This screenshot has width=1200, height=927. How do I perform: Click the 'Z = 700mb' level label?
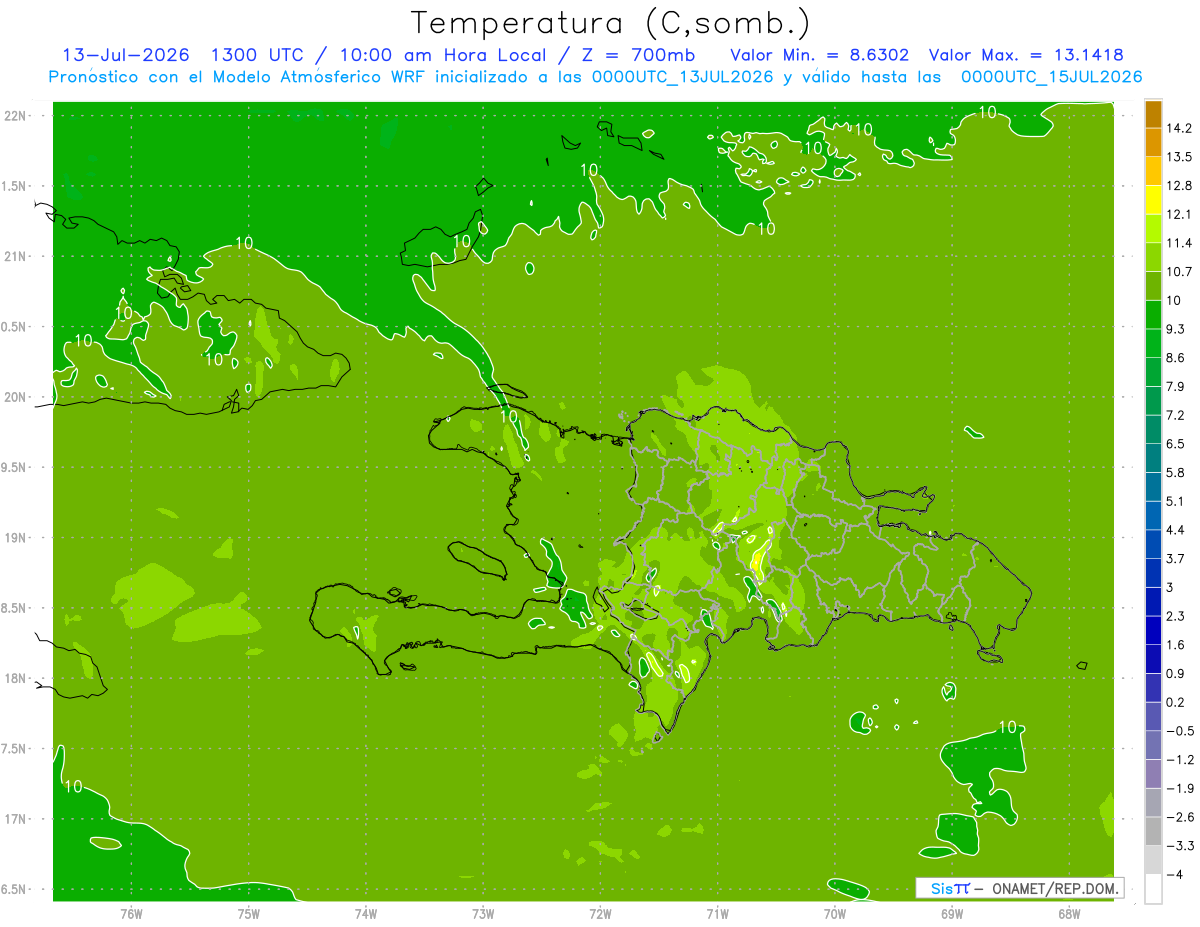click(x=638, y=54)
